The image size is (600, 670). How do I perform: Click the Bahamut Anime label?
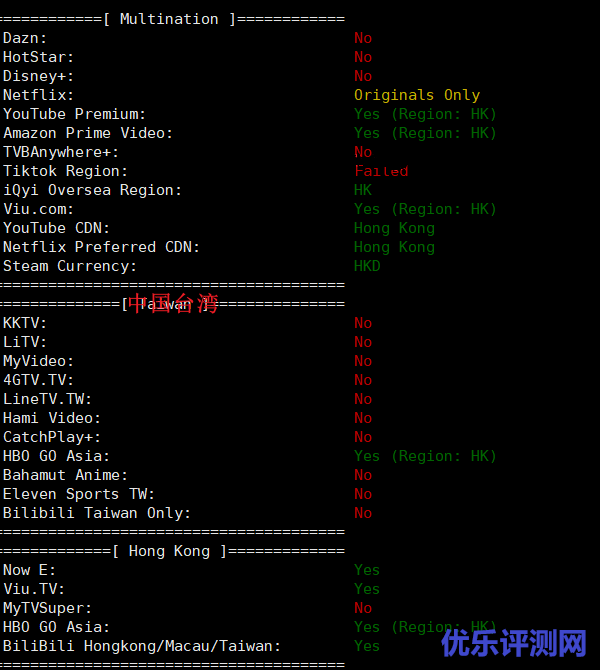click(65, 475)
